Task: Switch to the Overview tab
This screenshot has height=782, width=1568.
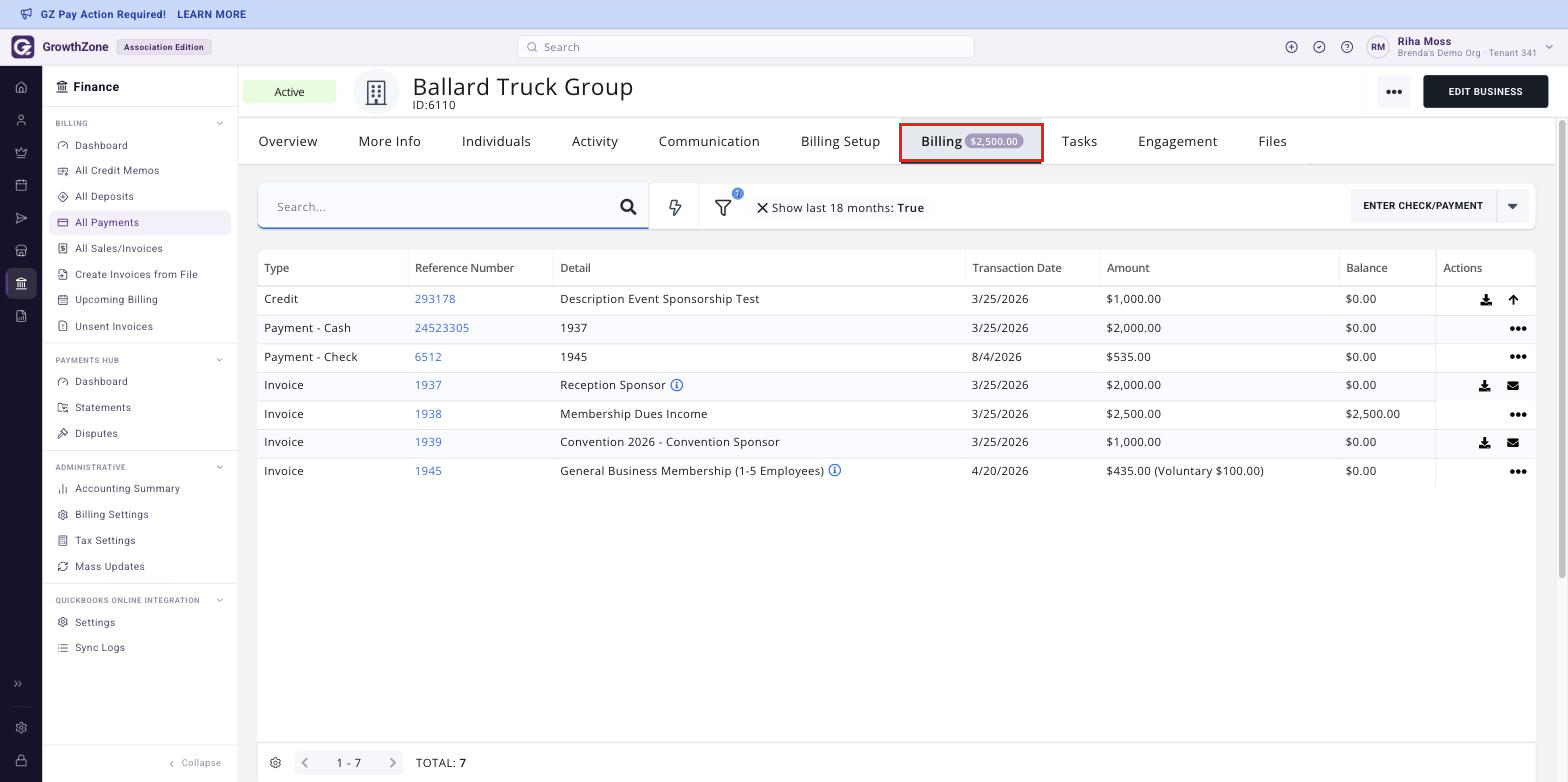Action: (288, 142)
